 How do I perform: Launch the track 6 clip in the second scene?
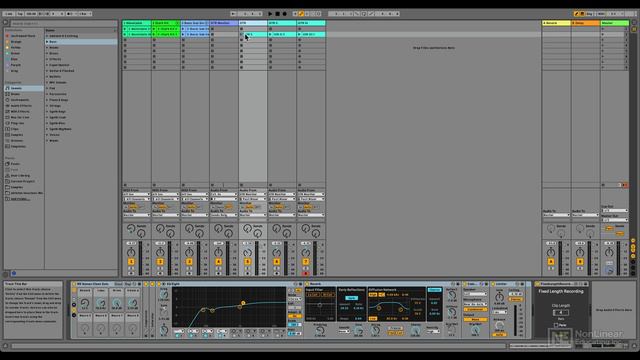270,35
